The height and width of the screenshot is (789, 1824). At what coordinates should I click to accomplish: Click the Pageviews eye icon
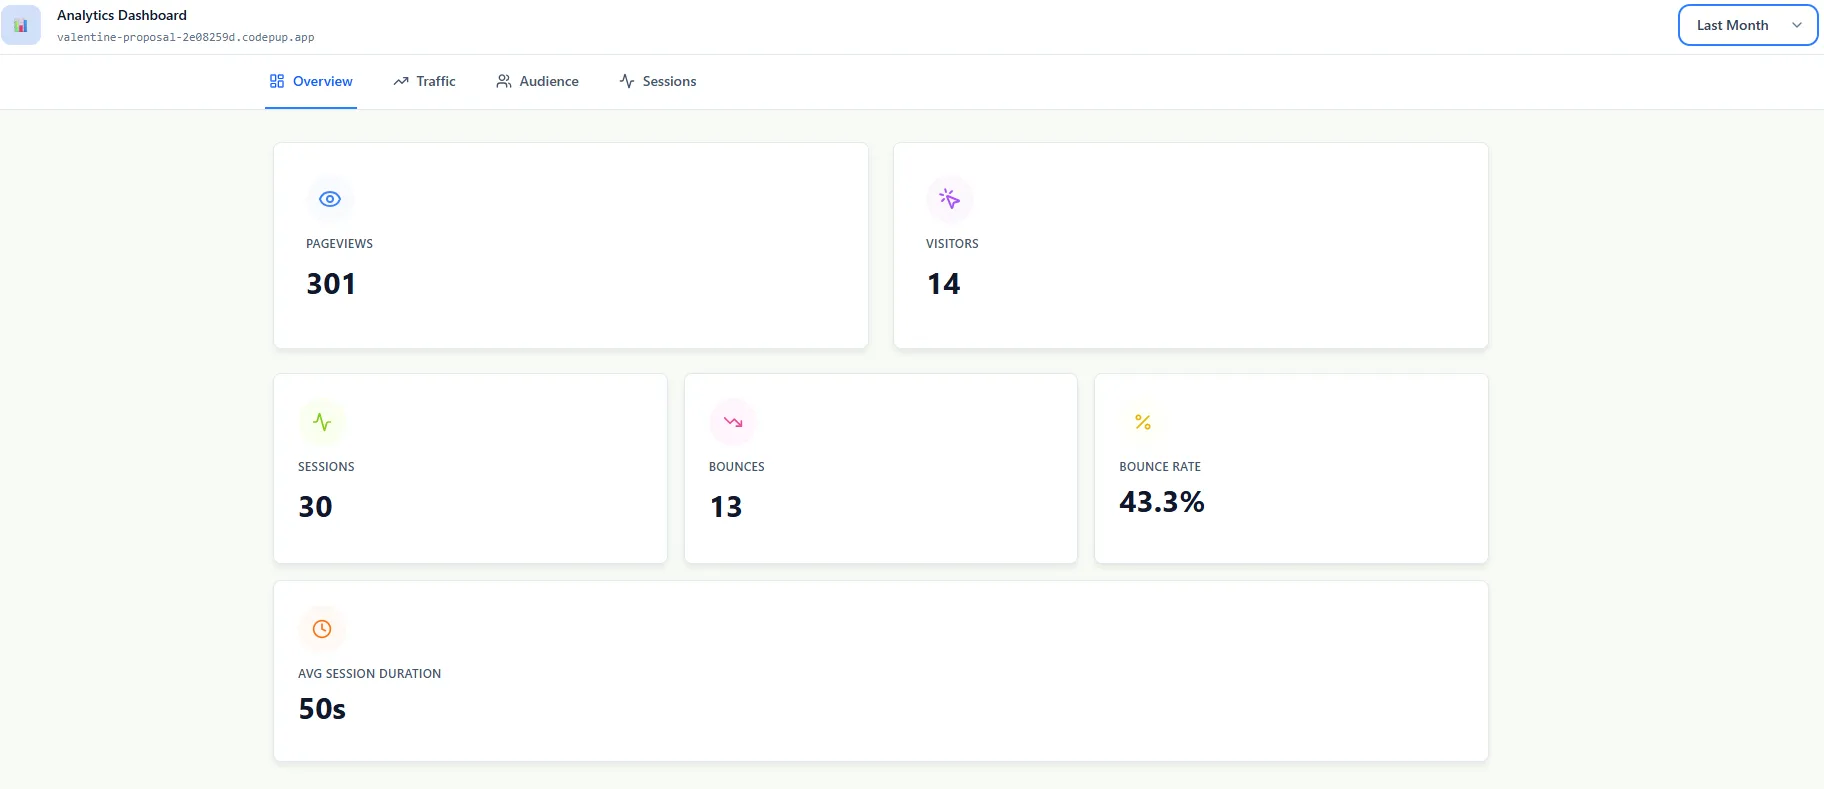coord(330,199)
